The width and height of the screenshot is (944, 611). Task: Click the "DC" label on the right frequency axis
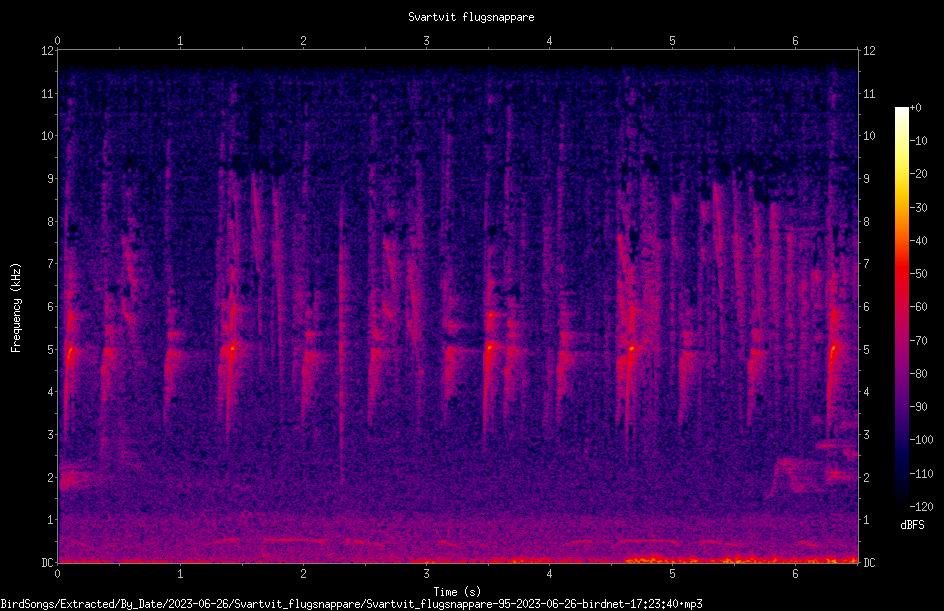point(869,563)
